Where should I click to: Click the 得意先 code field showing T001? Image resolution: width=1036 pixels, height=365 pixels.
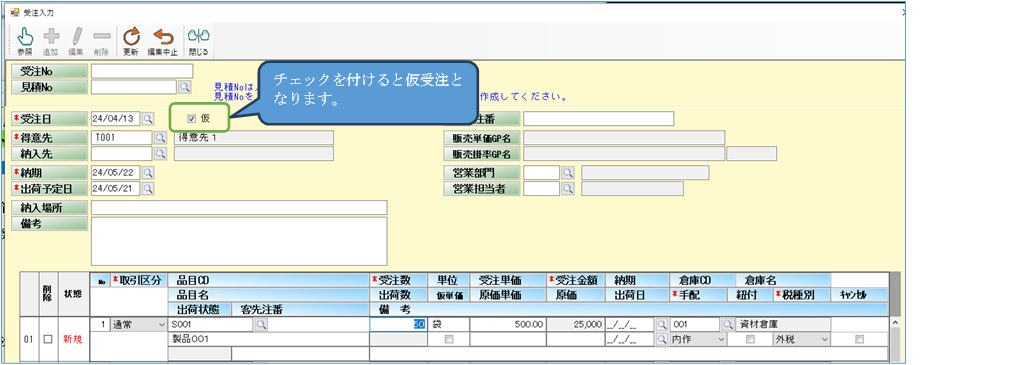coord(122,138)
